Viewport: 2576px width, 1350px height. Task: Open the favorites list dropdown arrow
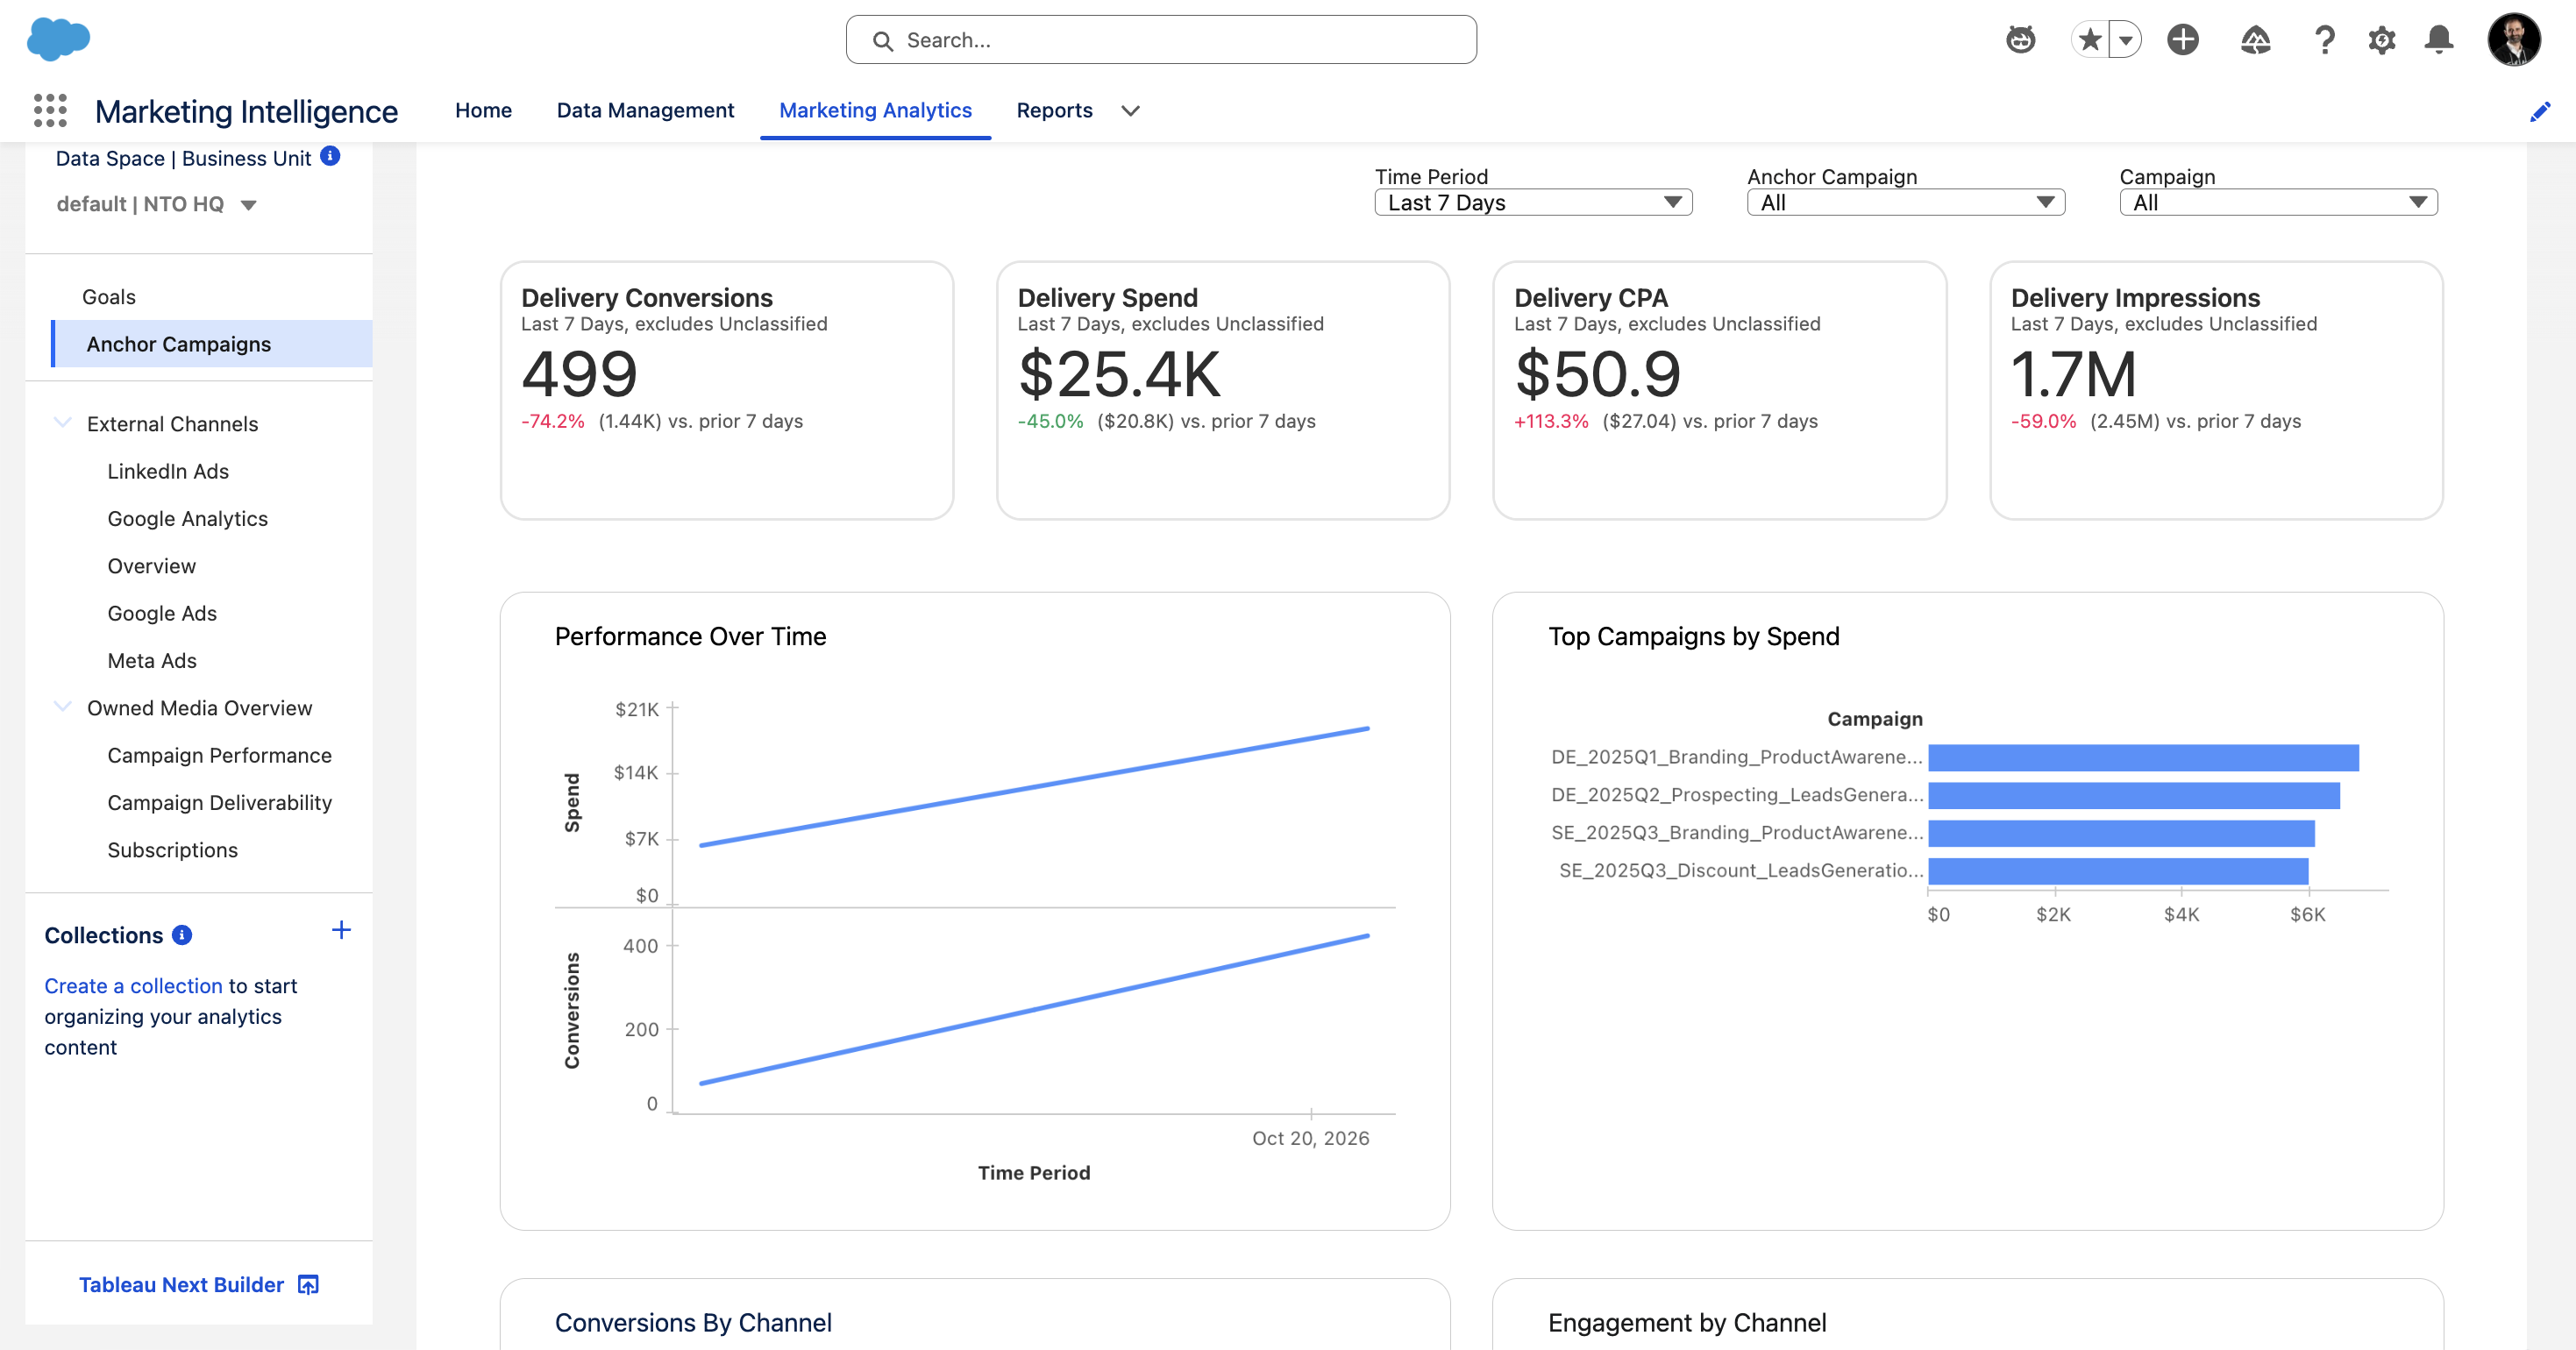(x=2125, y=40)
